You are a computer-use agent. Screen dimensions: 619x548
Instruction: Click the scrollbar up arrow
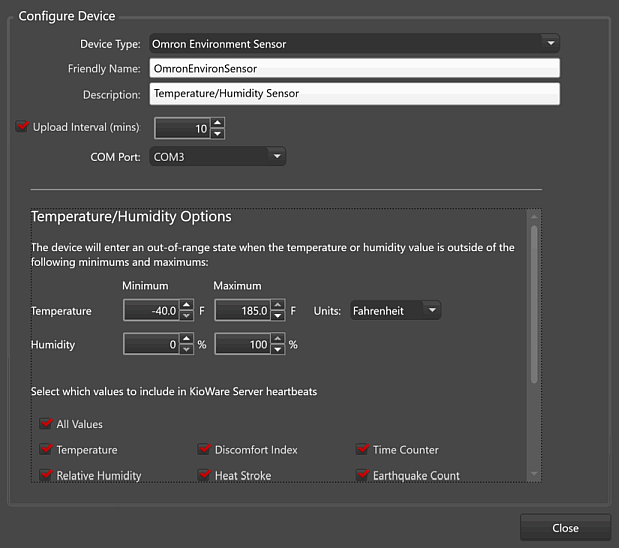pyautogui.click(x=534, y=216)
